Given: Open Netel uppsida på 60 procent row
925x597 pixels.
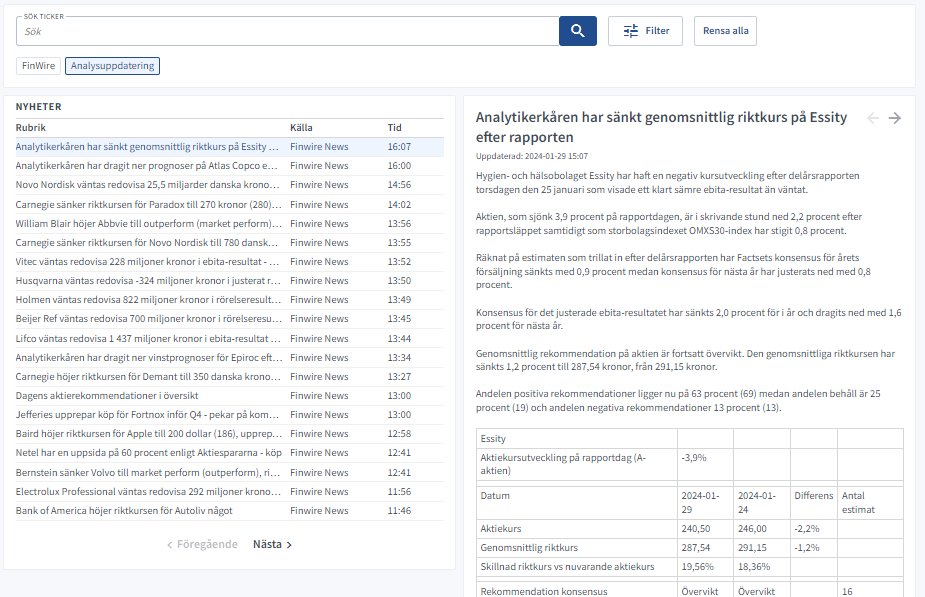Looking at the screenshot, I should 229,452.
